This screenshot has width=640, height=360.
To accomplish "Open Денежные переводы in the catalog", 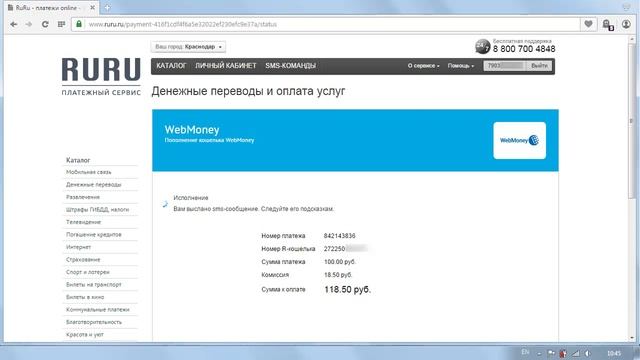I will [x=93, y=185].
